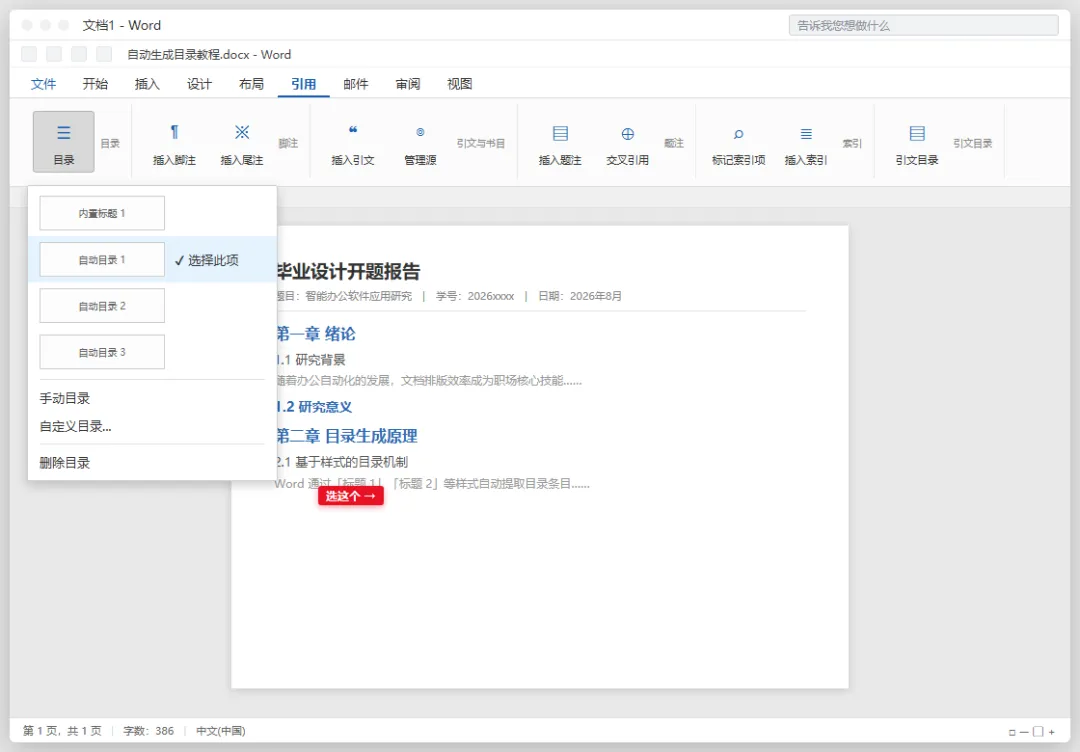Switch to the 视图 tab

coord(459,84)
